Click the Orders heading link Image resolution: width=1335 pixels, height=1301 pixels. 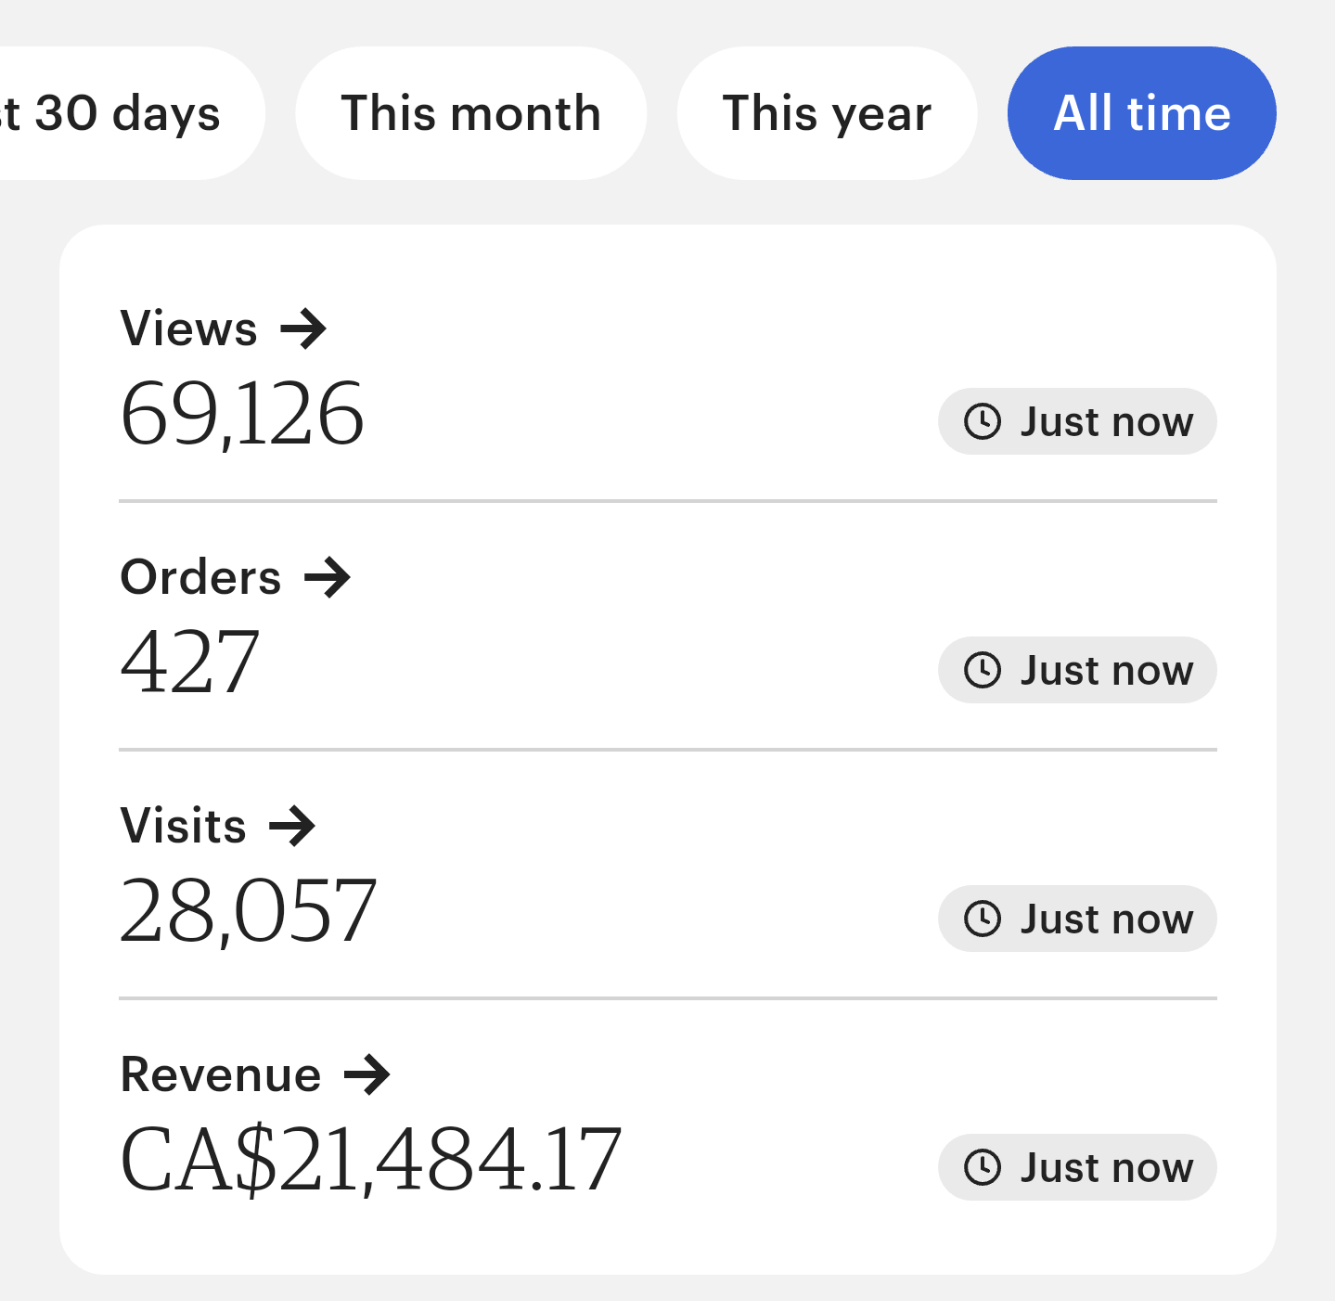(x=201, y=578)
